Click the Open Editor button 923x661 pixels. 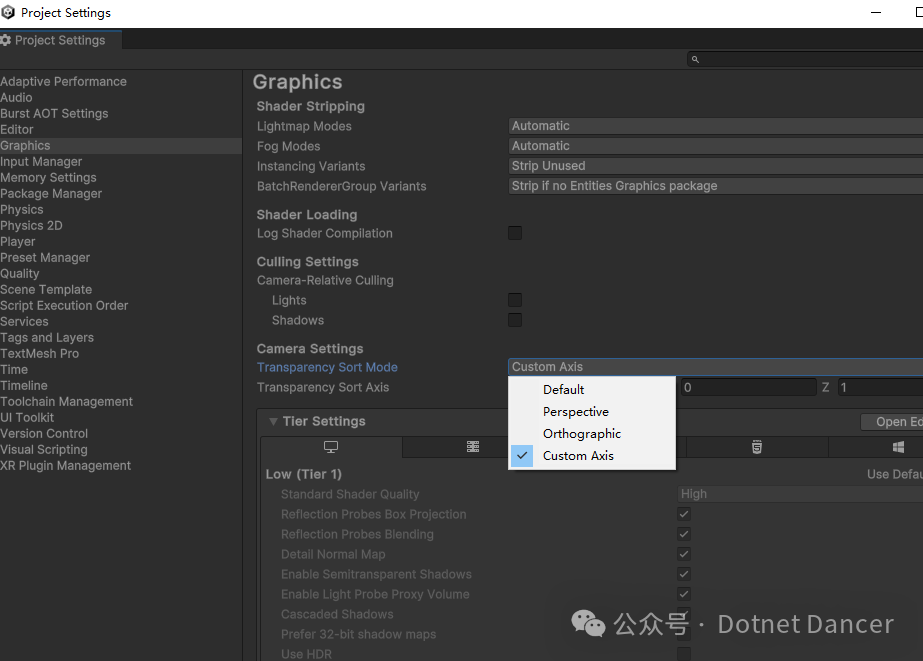(892, 422)
